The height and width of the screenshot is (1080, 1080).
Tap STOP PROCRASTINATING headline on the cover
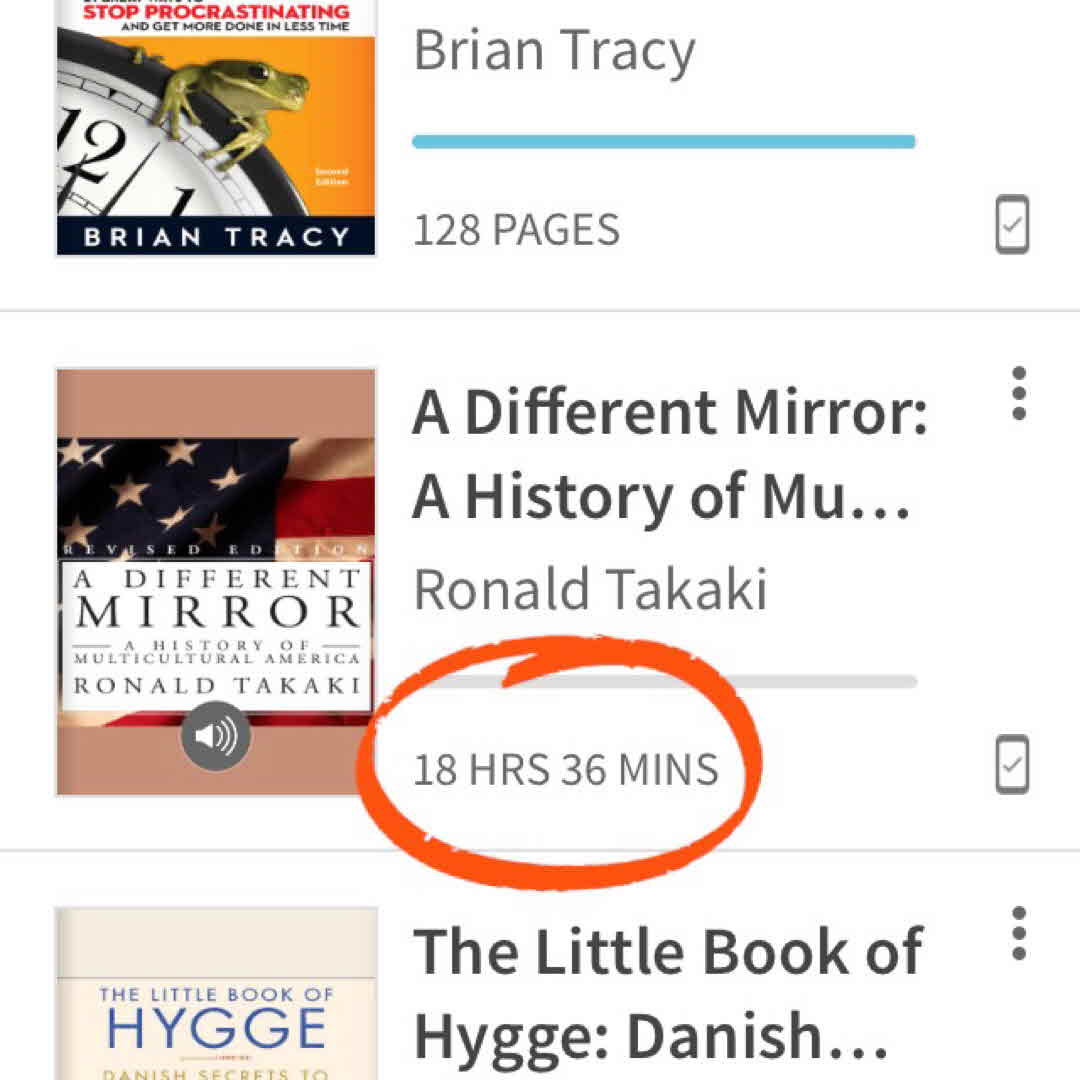click(x=216, y=14)
